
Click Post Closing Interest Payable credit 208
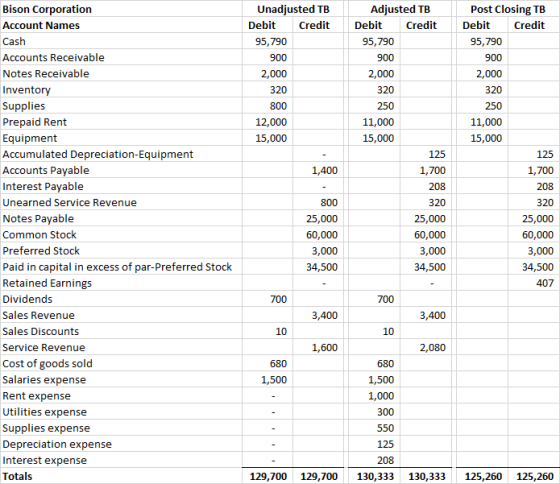[x=545, y=186]
